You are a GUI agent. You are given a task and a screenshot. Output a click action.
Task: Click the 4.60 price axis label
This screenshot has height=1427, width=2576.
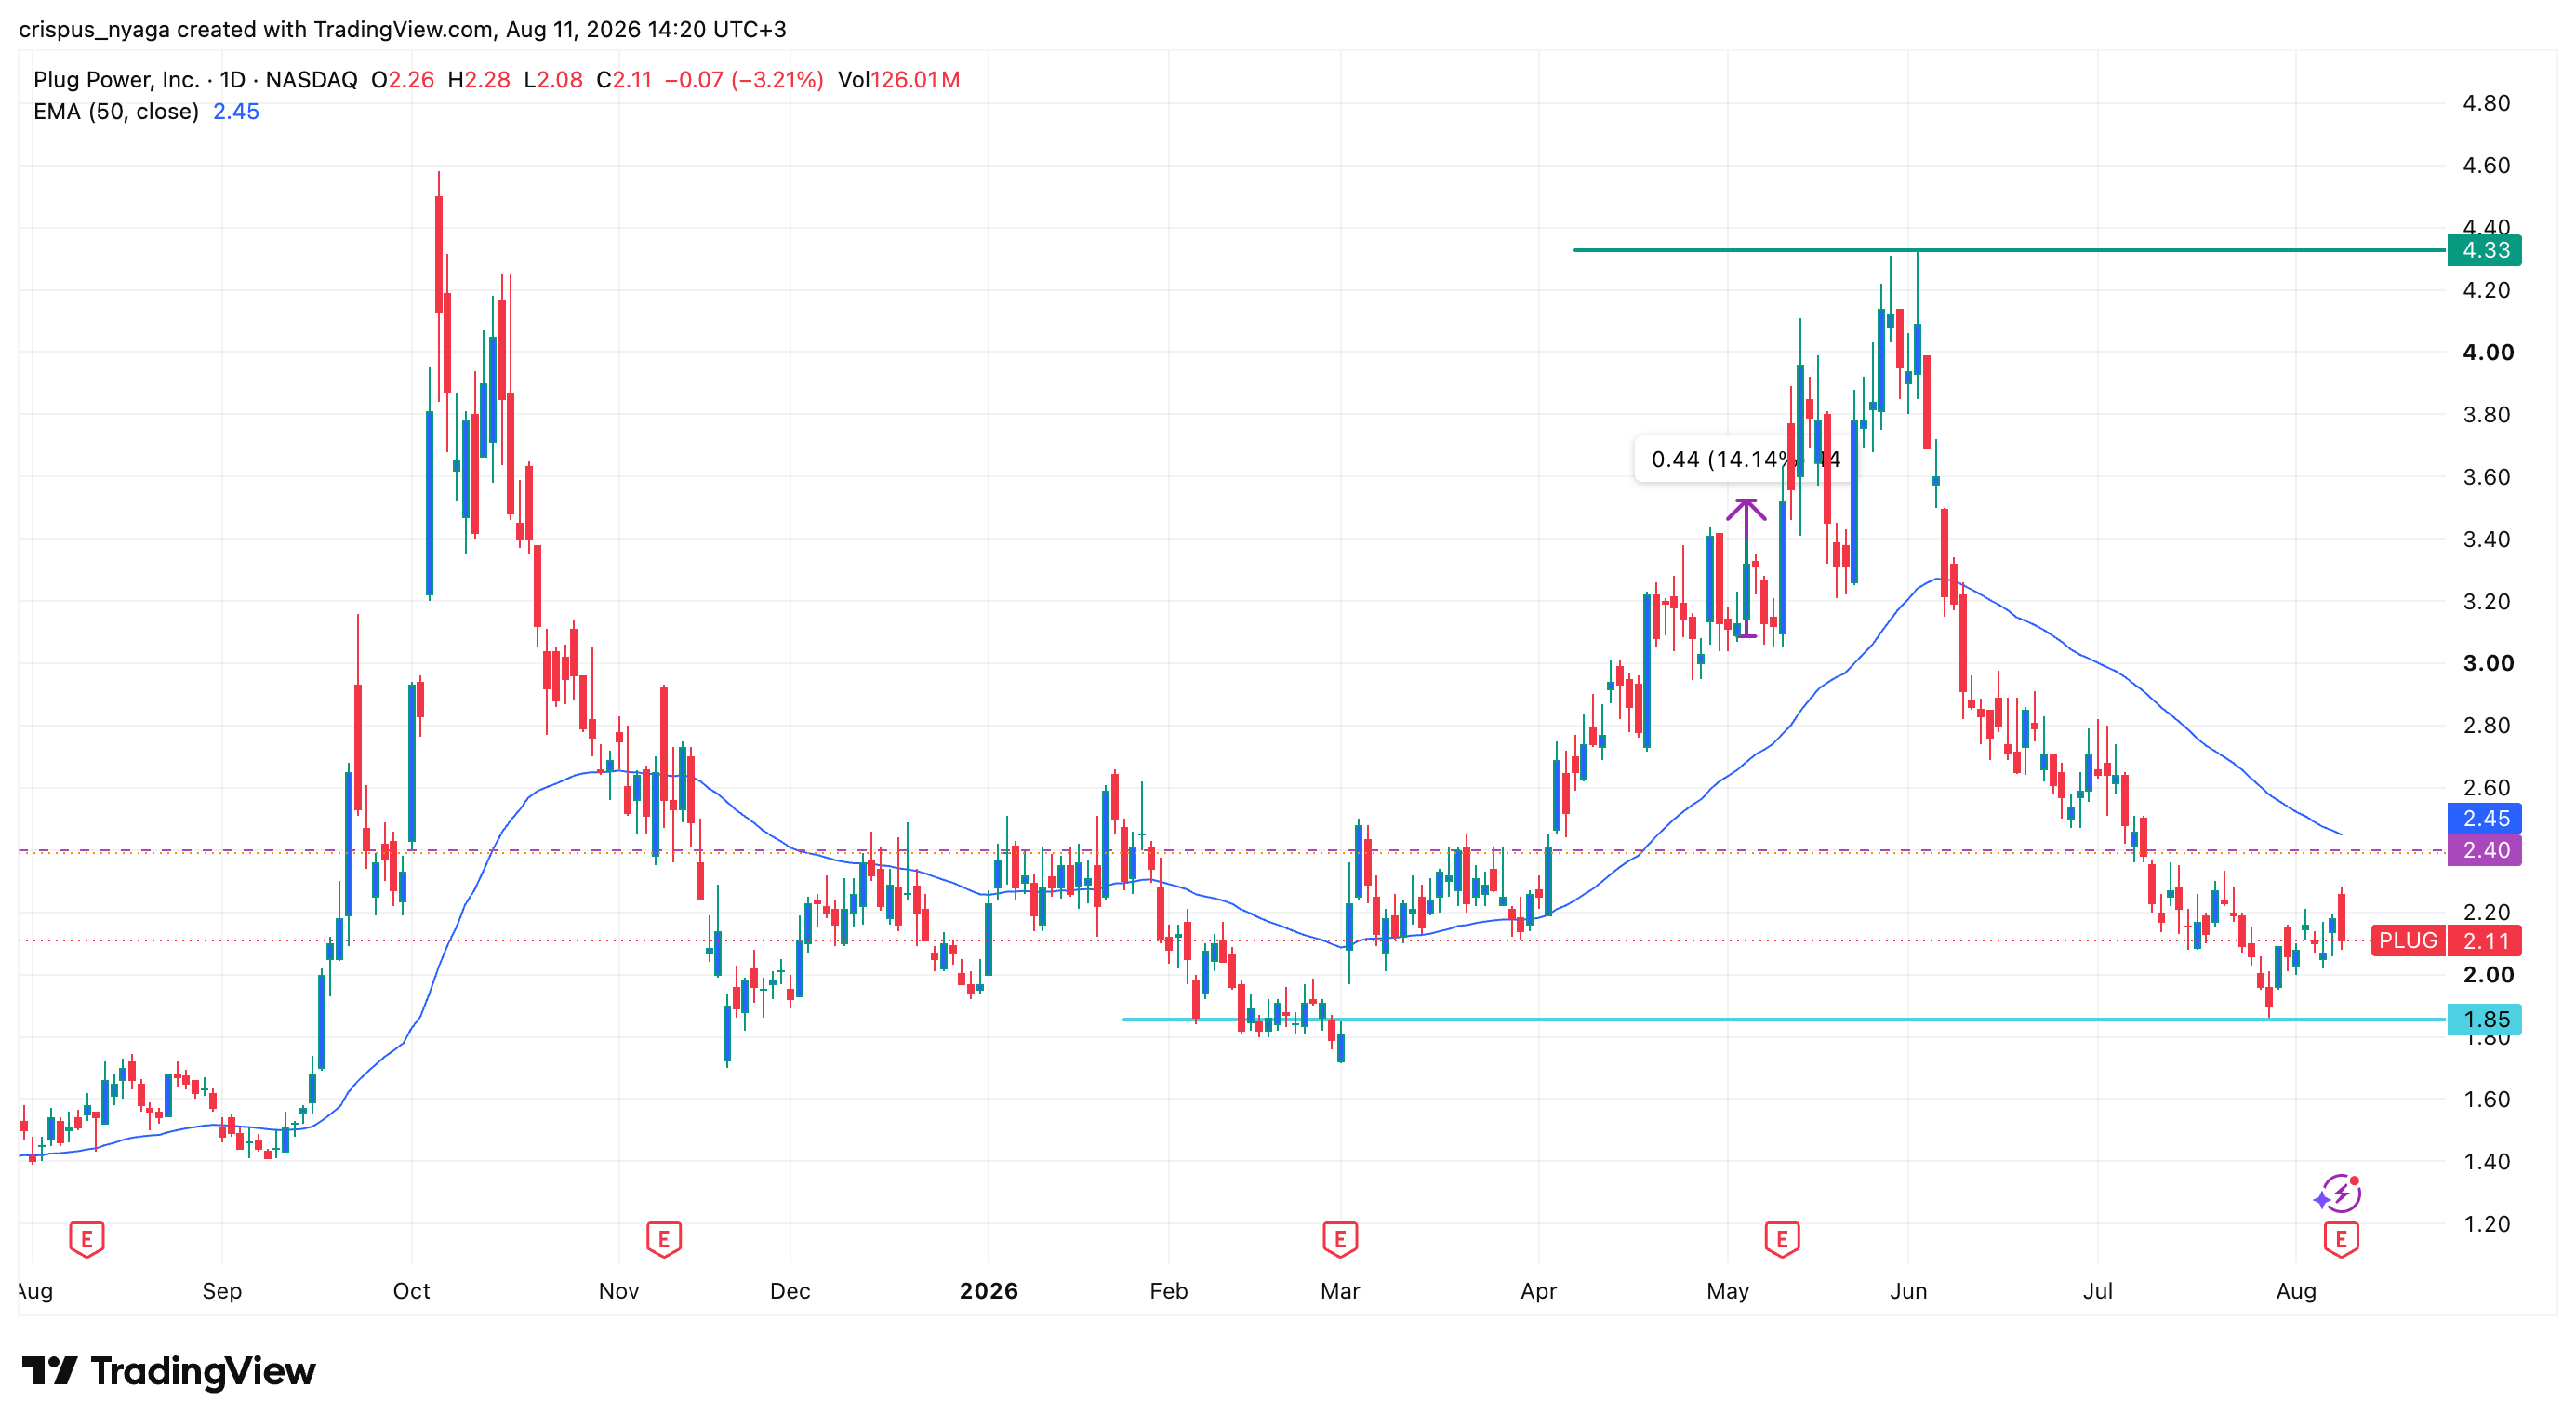coord(2486,165)
